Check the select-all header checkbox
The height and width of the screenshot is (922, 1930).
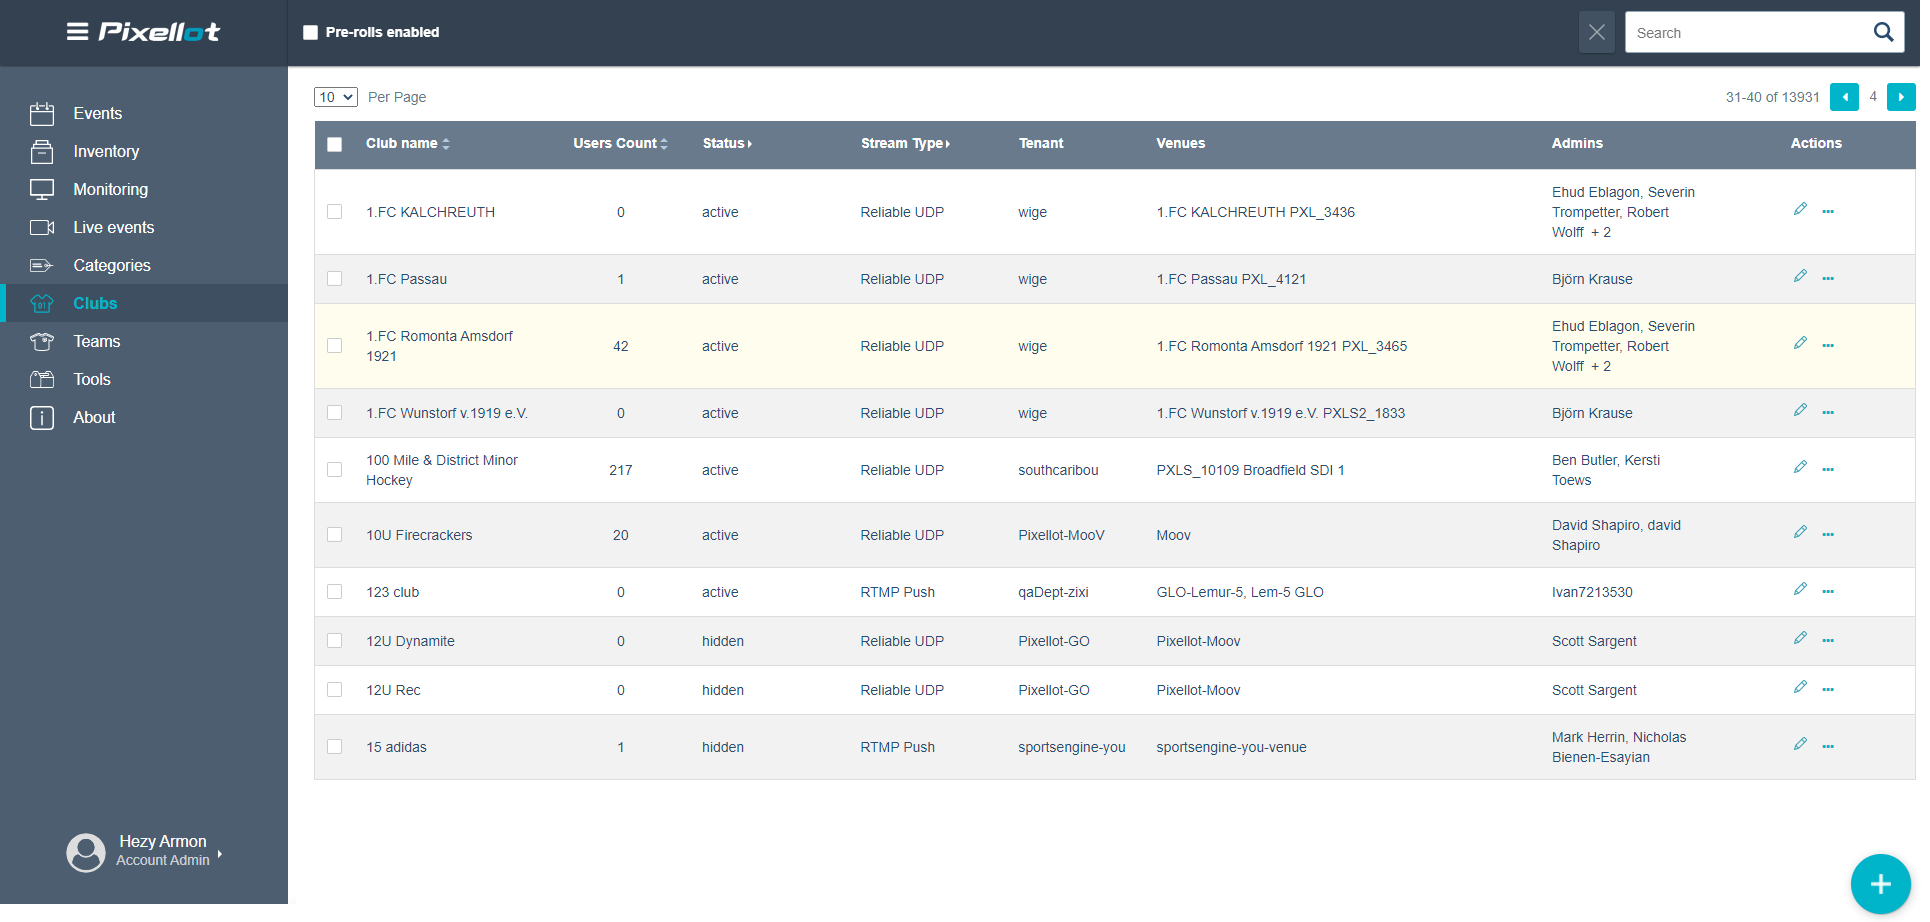335,144
